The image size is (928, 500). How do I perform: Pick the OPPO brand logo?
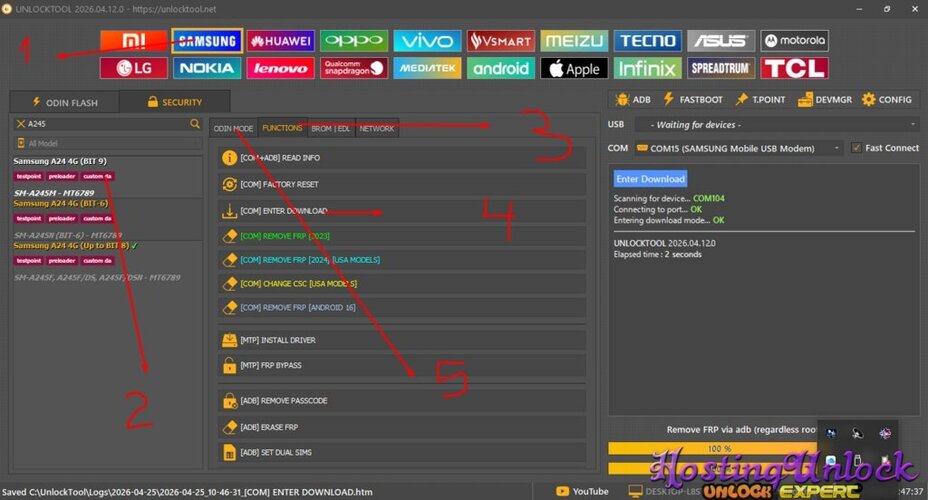[x=354, y=41]
